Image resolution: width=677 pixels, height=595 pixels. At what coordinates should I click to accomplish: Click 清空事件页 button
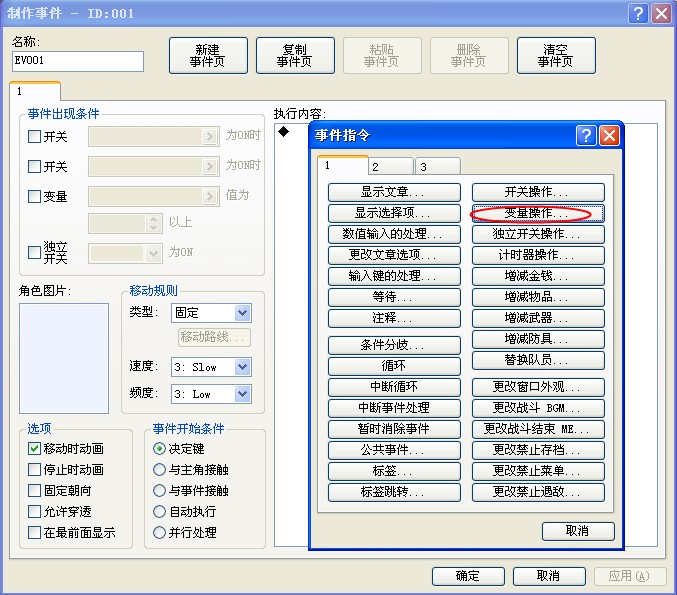point(556,56)
